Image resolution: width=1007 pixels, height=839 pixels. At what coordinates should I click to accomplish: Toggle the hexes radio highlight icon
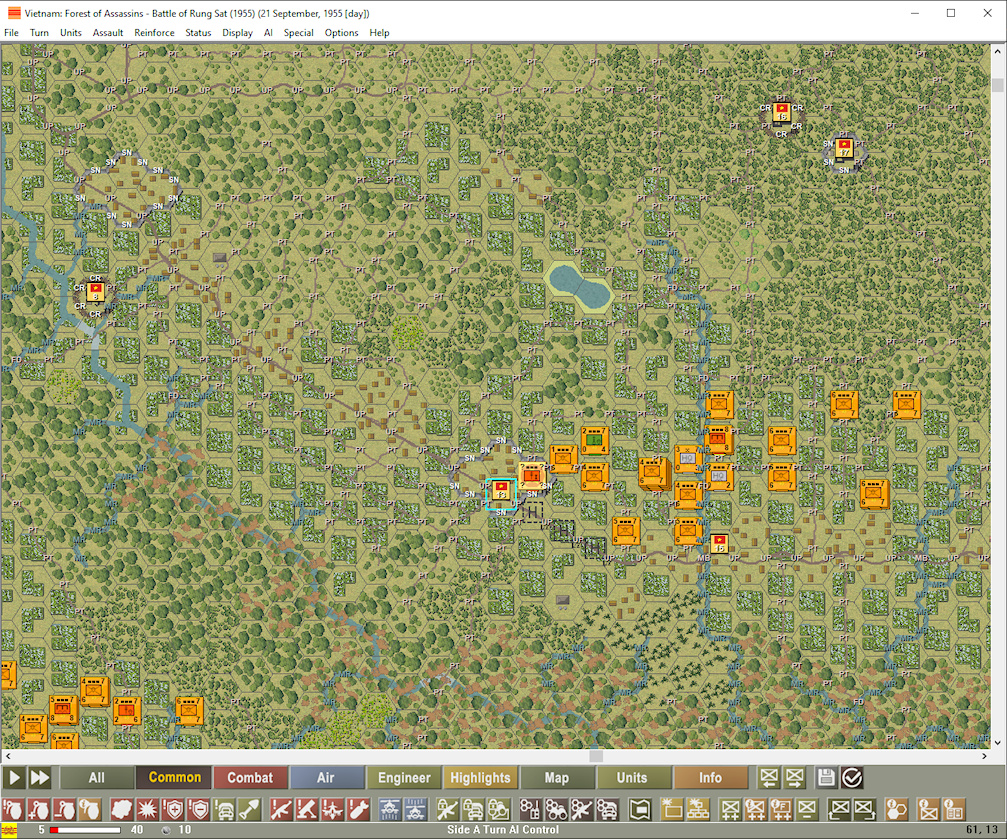(x=530, y=809)
